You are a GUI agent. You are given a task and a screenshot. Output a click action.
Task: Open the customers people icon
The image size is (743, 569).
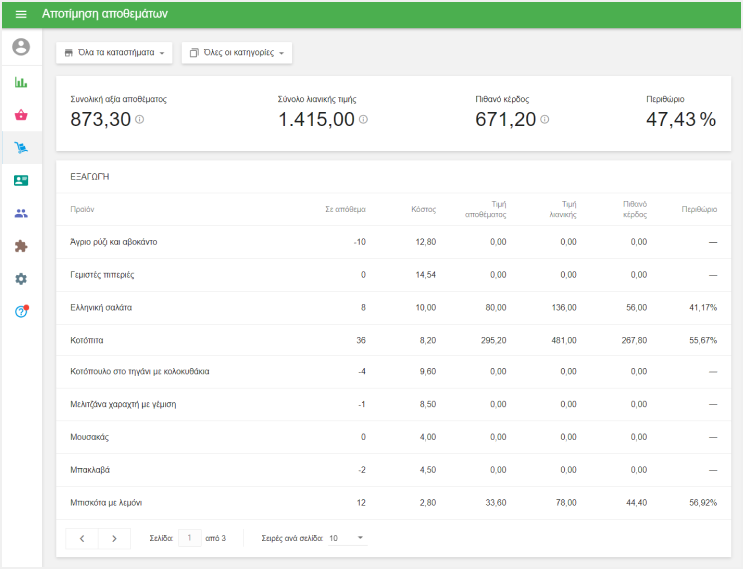(21, 213)
